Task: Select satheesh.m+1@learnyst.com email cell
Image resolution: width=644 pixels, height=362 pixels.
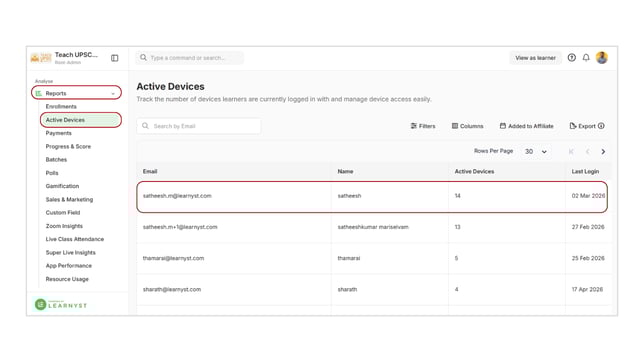Action: pyautogui.click(x=180, y=227)
